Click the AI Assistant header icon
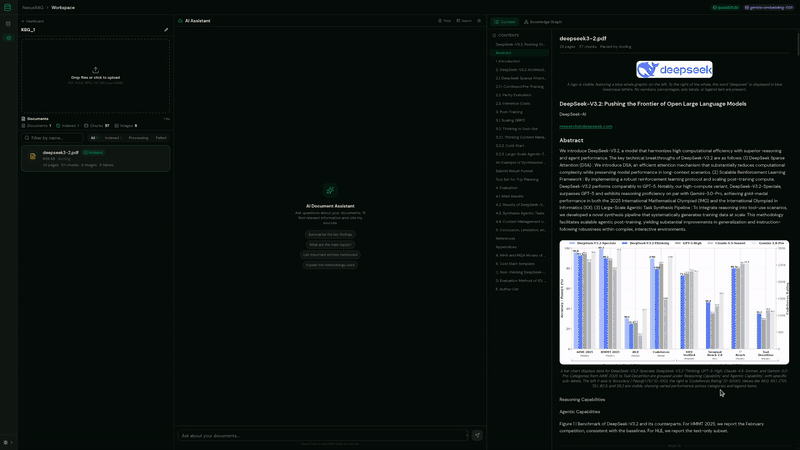This screenshot has height=450, width=800. pyautogui.click(x=180, y=21)
